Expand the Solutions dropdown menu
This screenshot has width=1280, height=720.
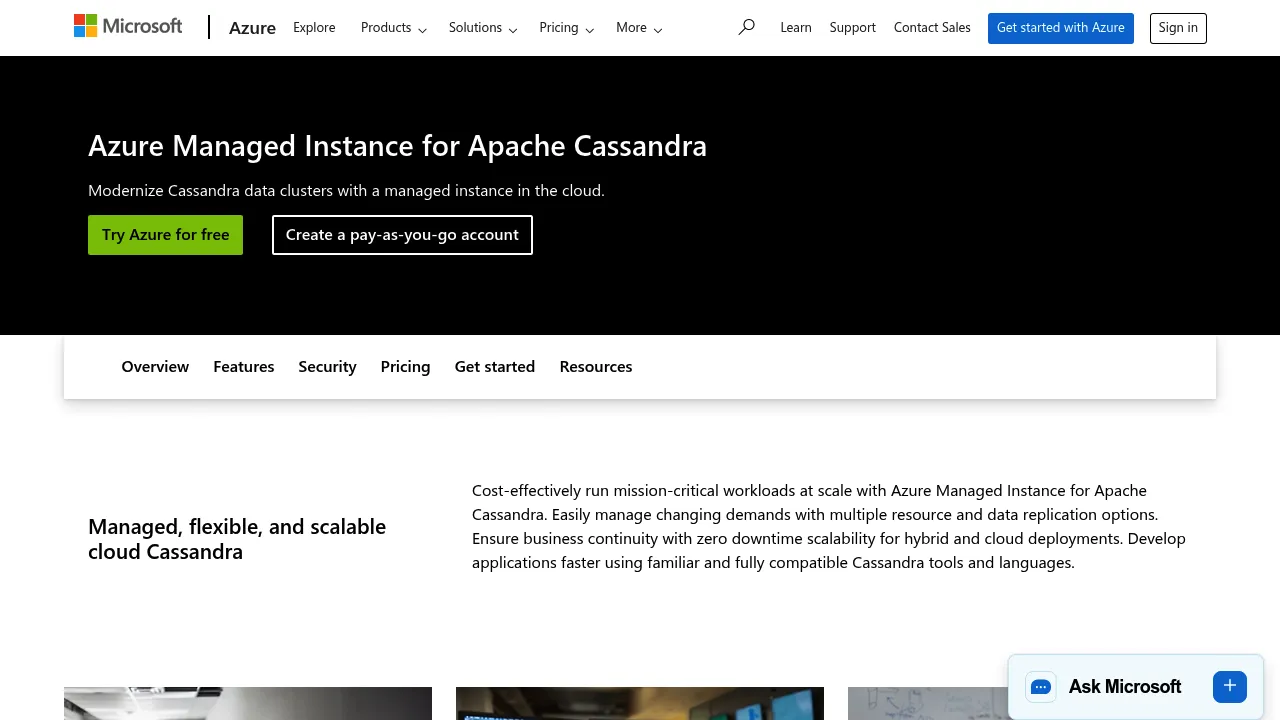483,28
